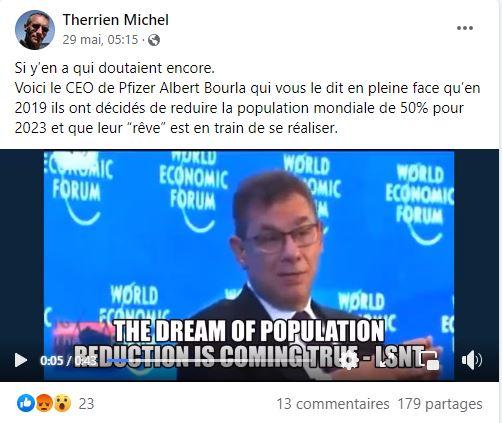Open the post timestamp 29 mai, 05:15
This screenshot has height=423, width=502.
[x=100, y=40]
